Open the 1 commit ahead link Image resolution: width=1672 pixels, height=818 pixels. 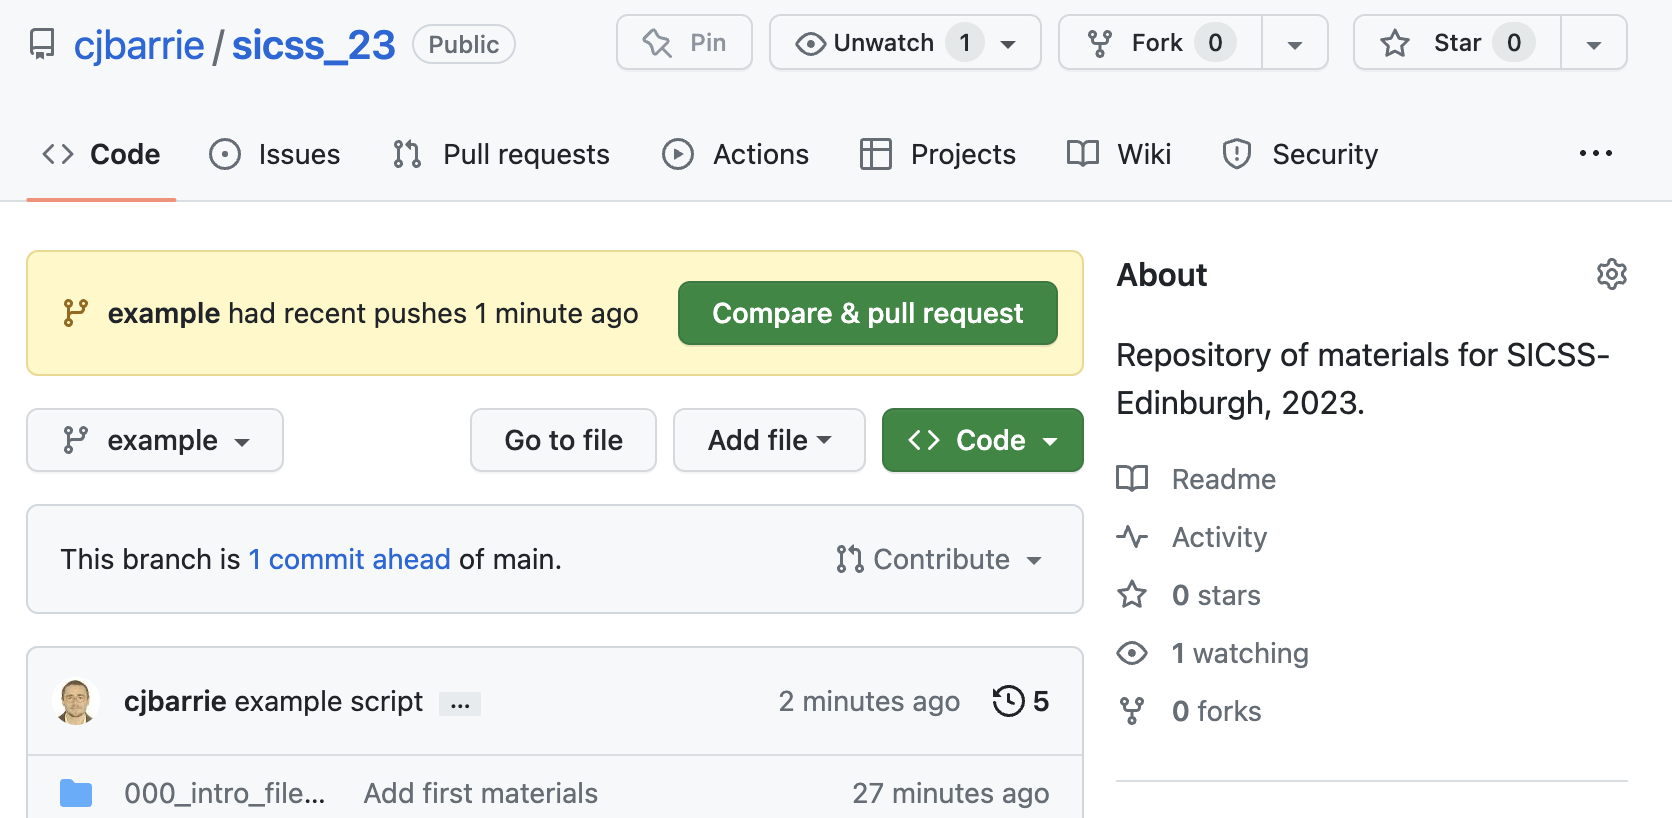[349, 559]
